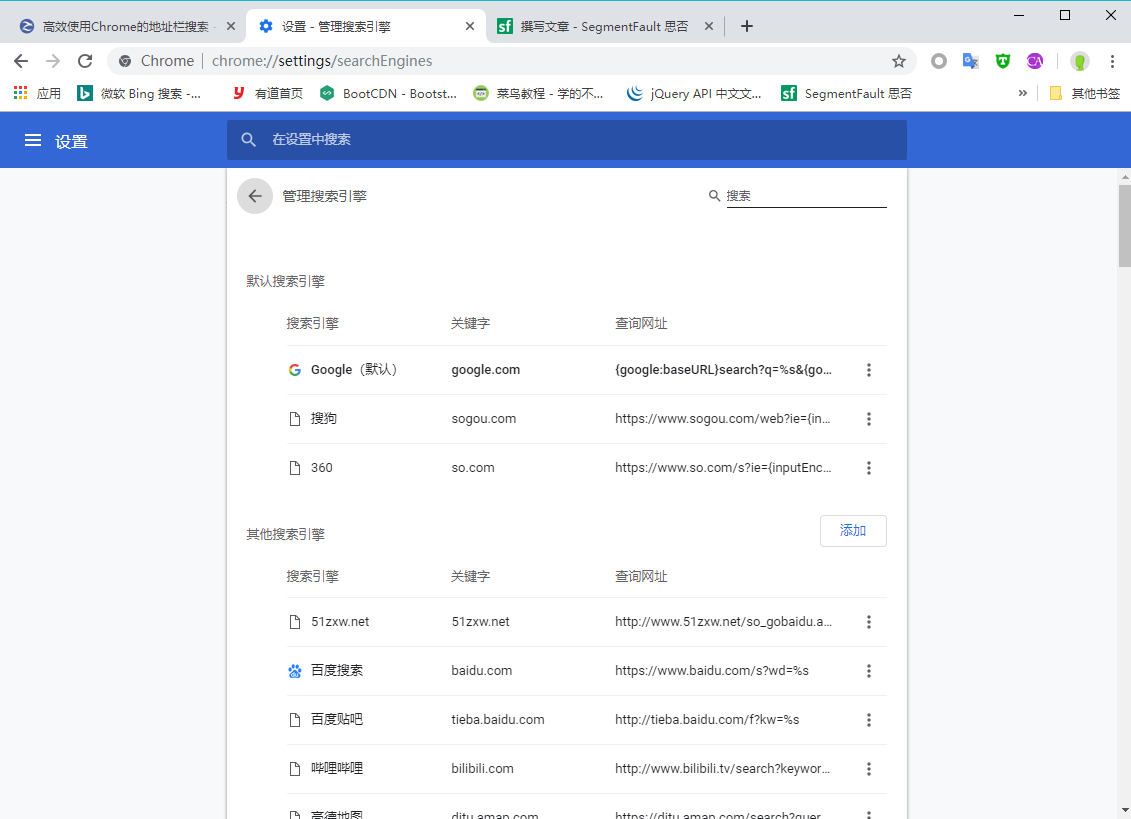Open the 设置 hamburger menu
1131x819 pixels.
pyautogui.click(x=33, y=141)
